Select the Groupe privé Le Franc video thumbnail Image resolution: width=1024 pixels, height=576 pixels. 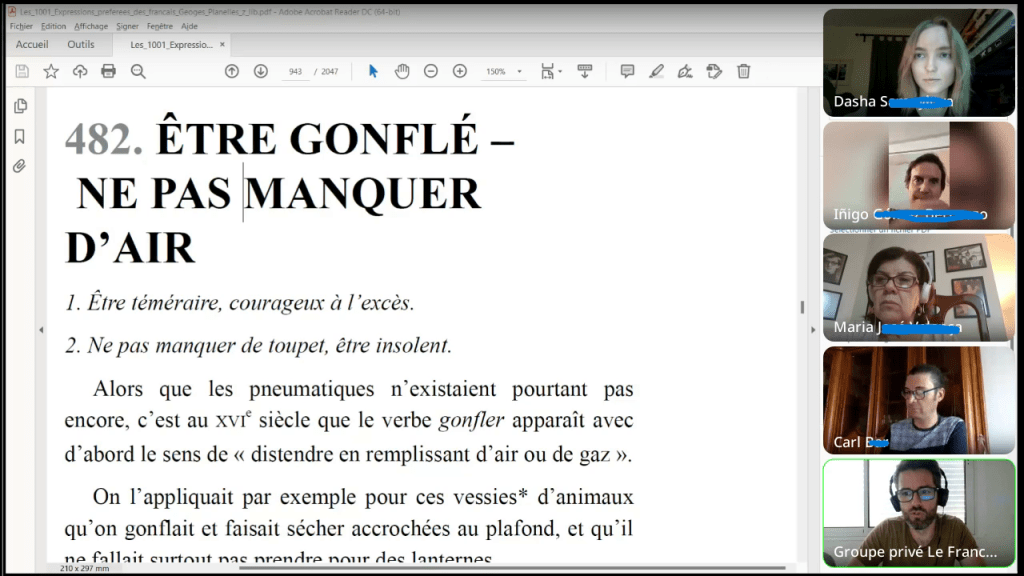point(919,513)
